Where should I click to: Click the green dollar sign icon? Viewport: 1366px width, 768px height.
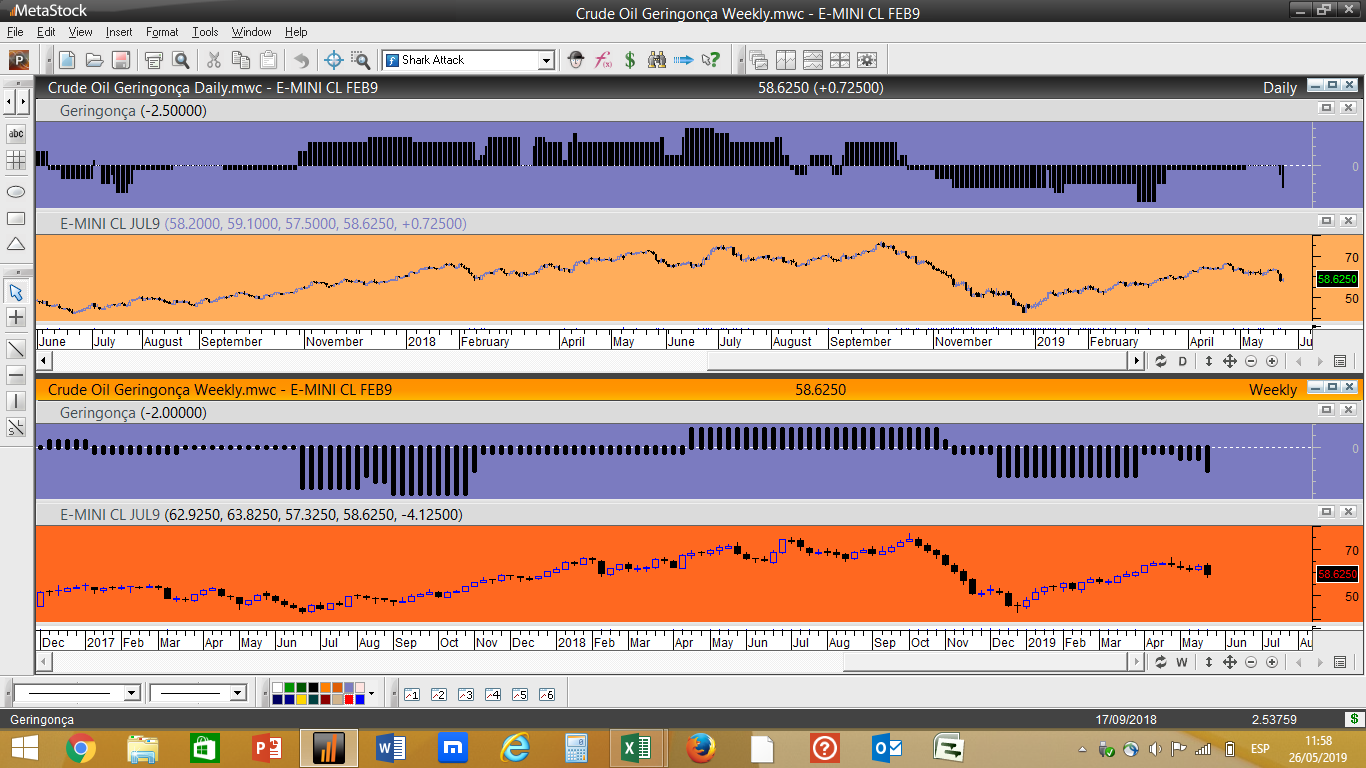pos(629,60)
